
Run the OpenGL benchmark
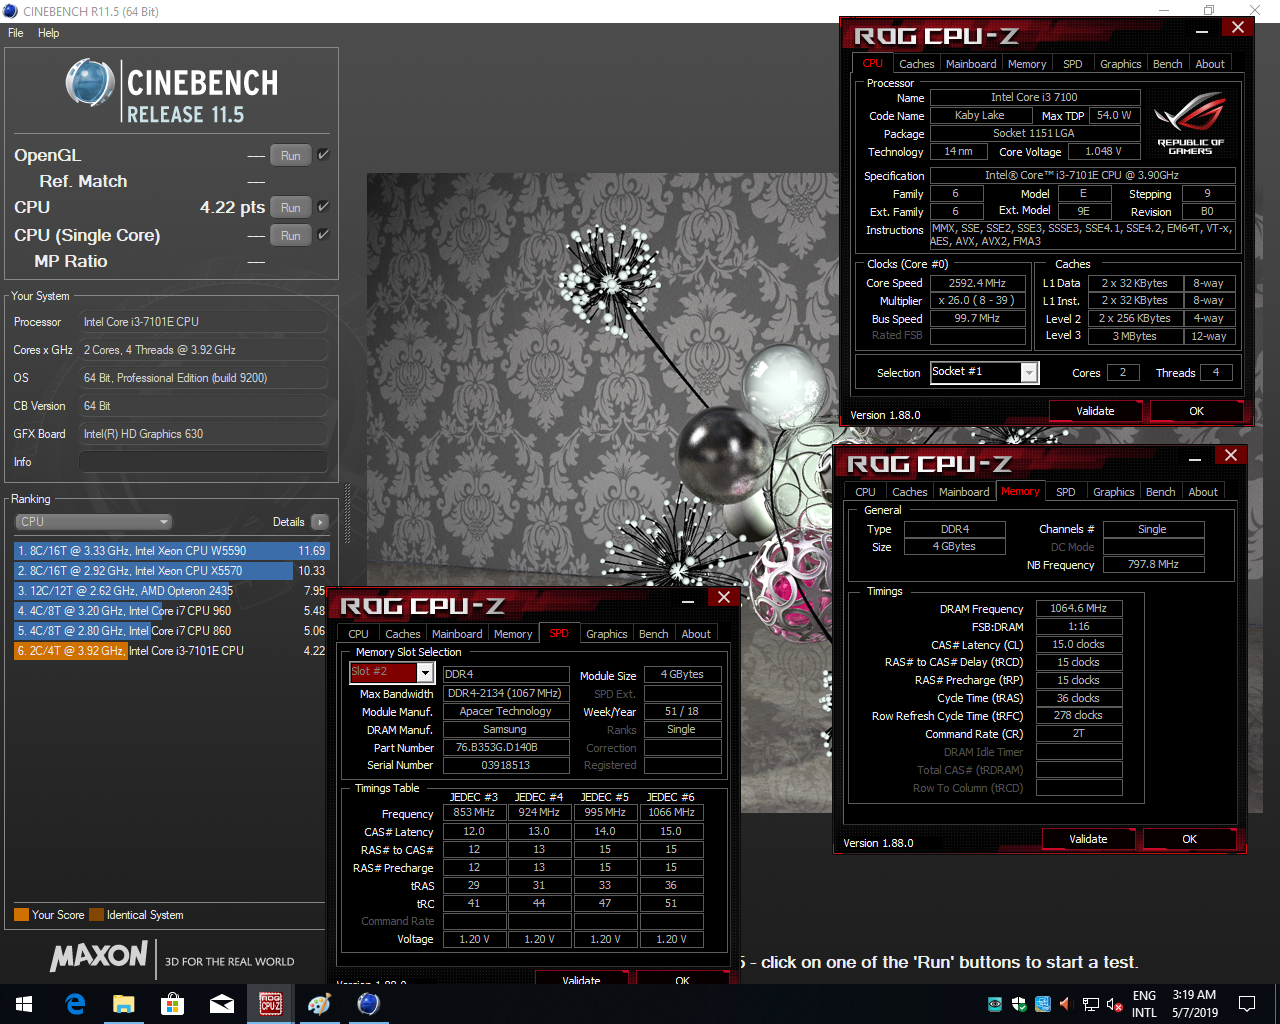(290, 155)
